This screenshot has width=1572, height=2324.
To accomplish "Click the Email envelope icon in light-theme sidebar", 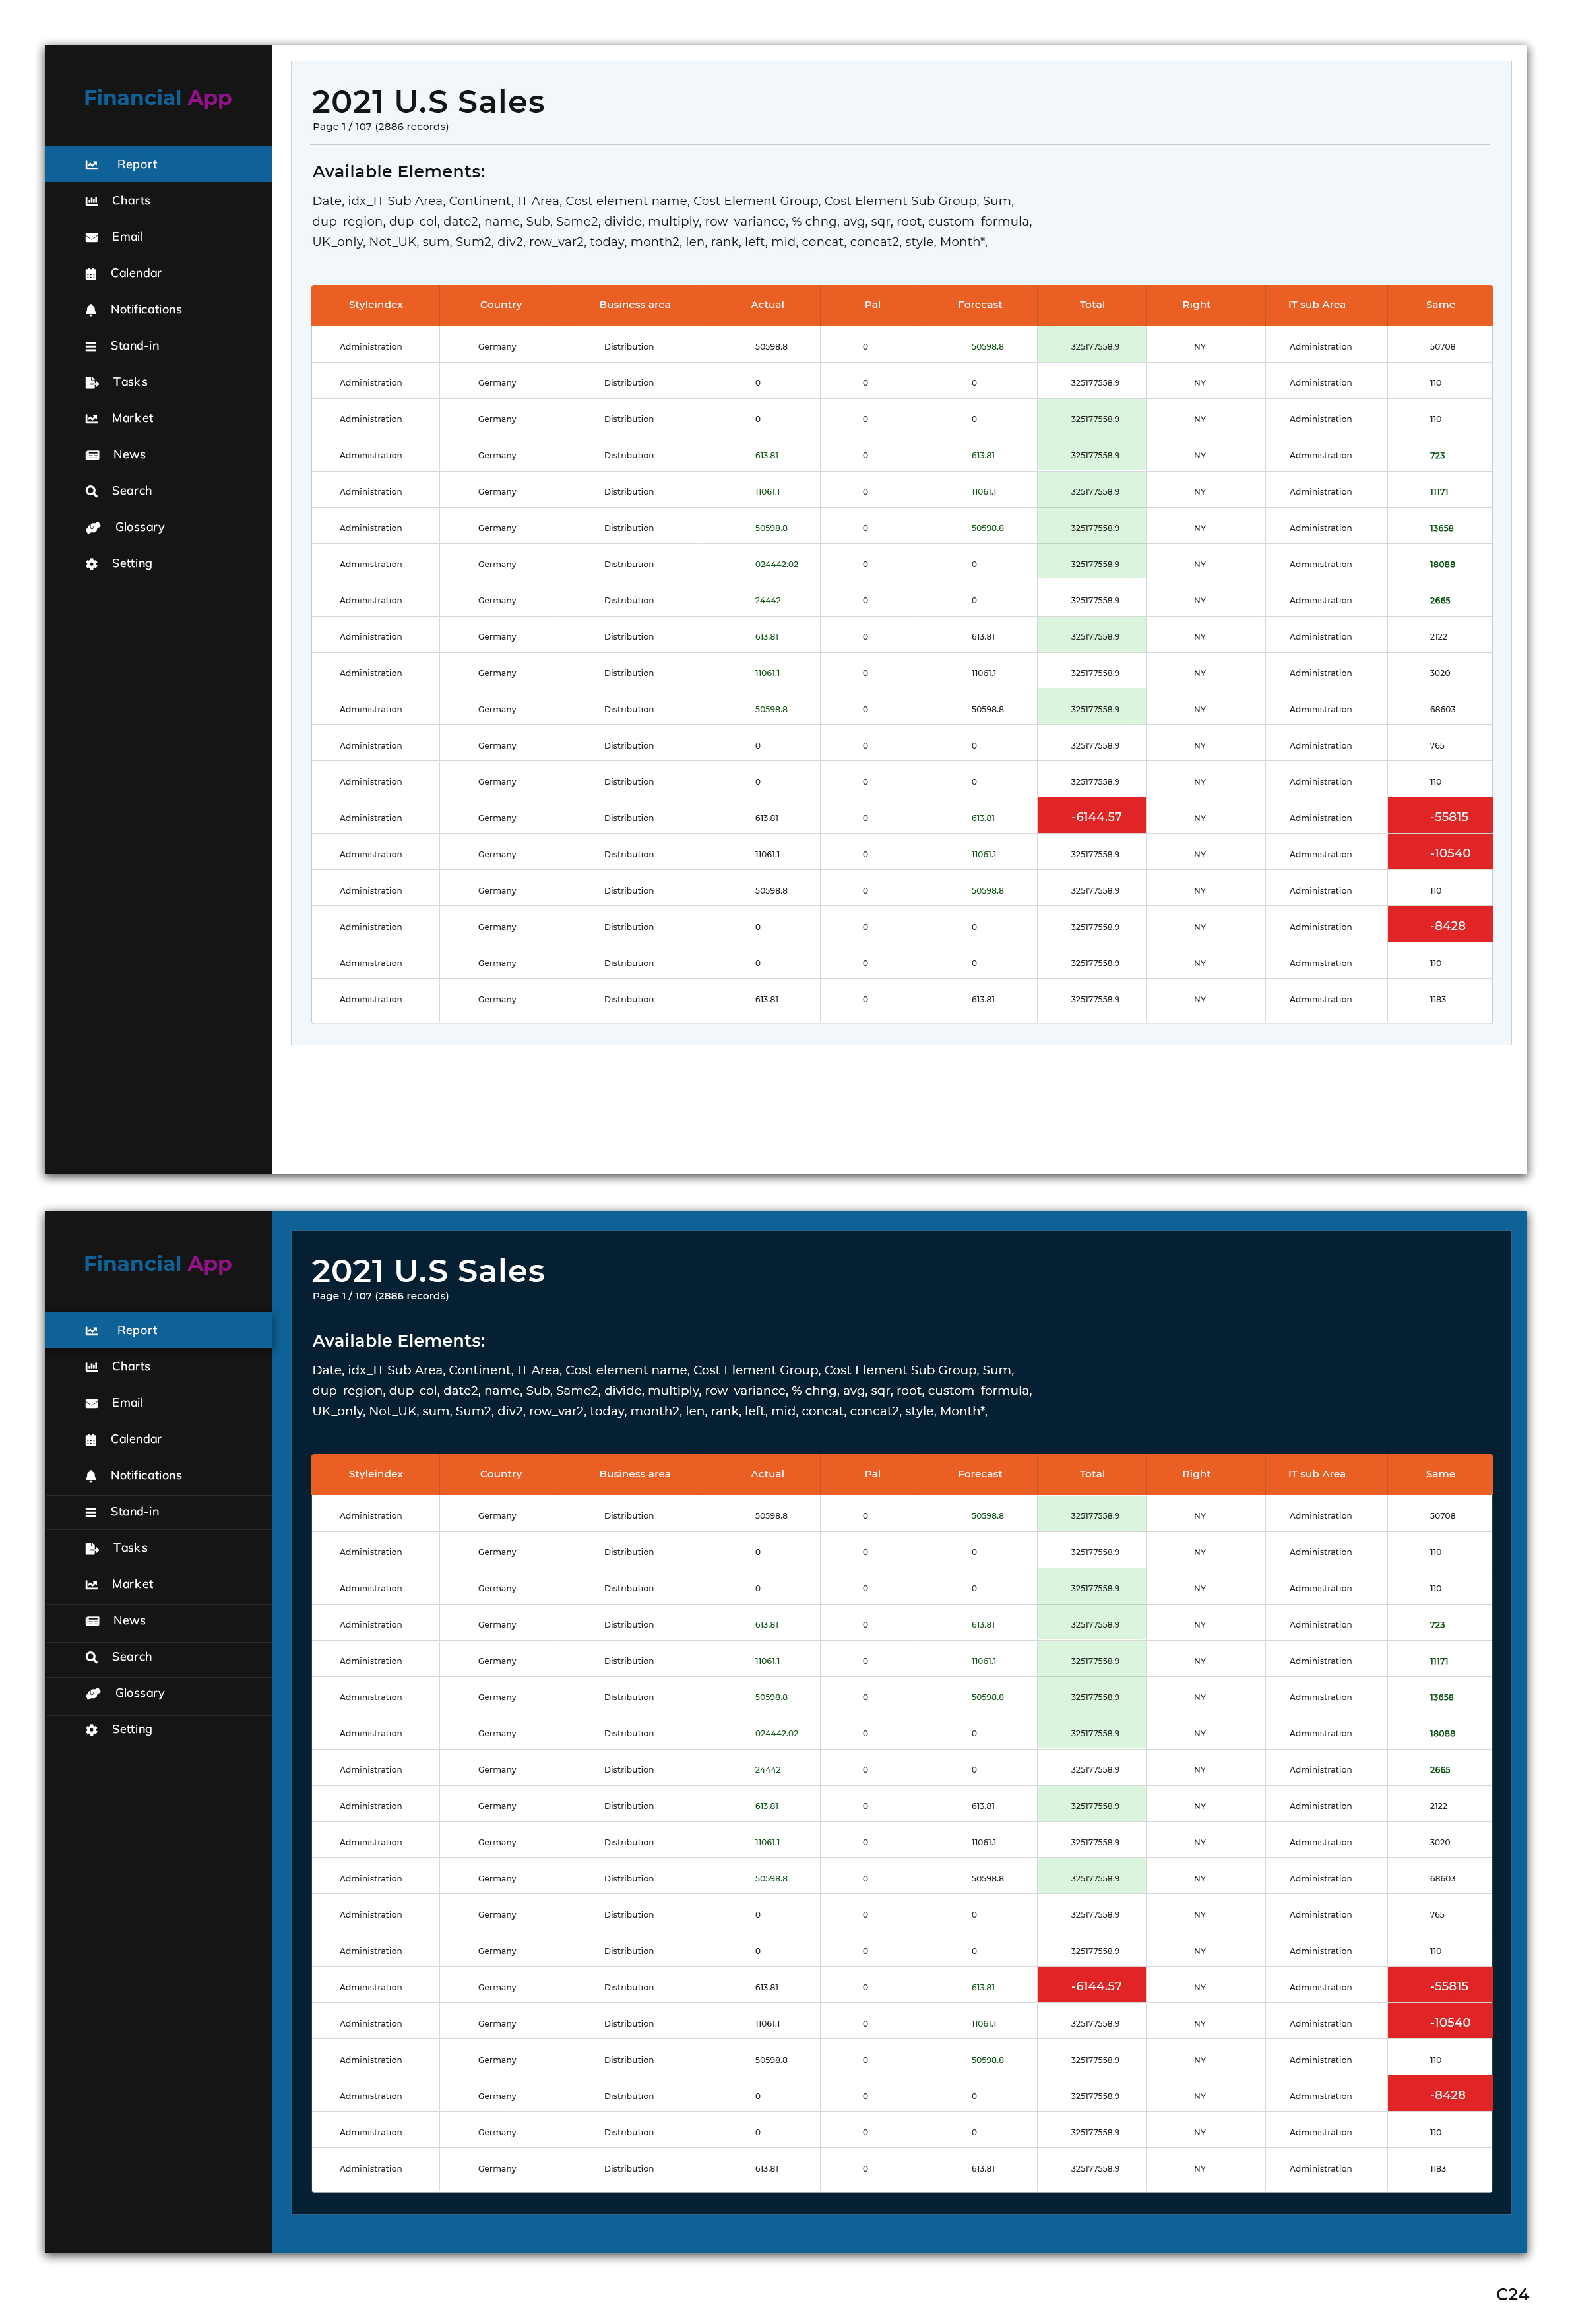I will (x=91, y=237).
